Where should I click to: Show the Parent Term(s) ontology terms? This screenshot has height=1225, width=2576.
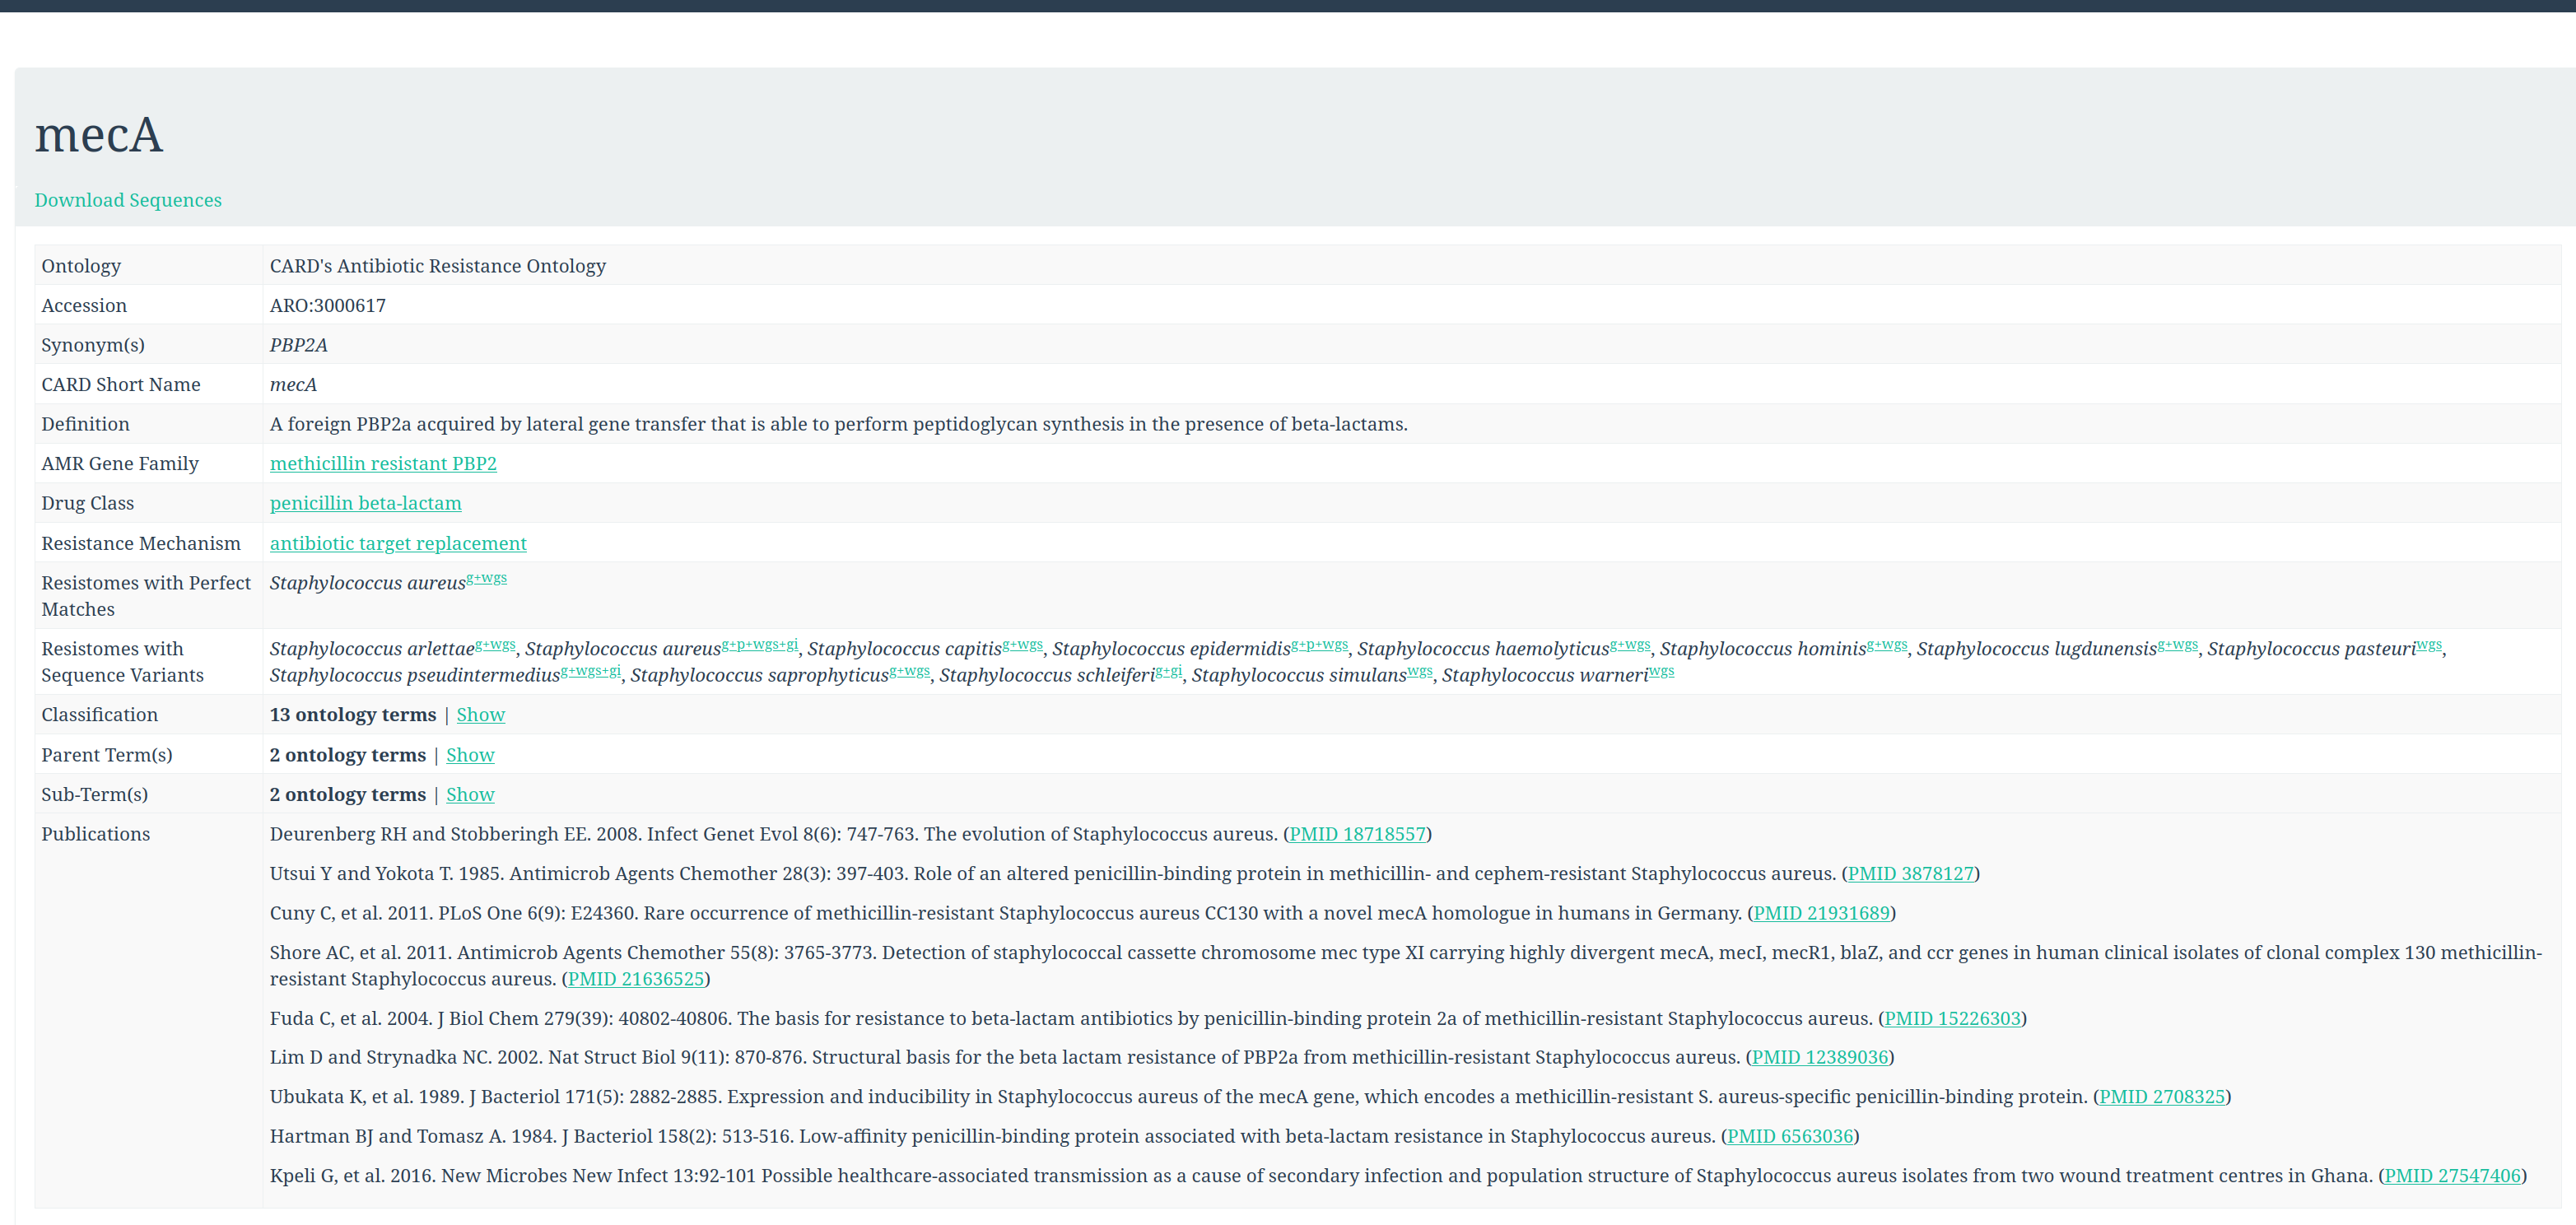[x=470, y=755]
